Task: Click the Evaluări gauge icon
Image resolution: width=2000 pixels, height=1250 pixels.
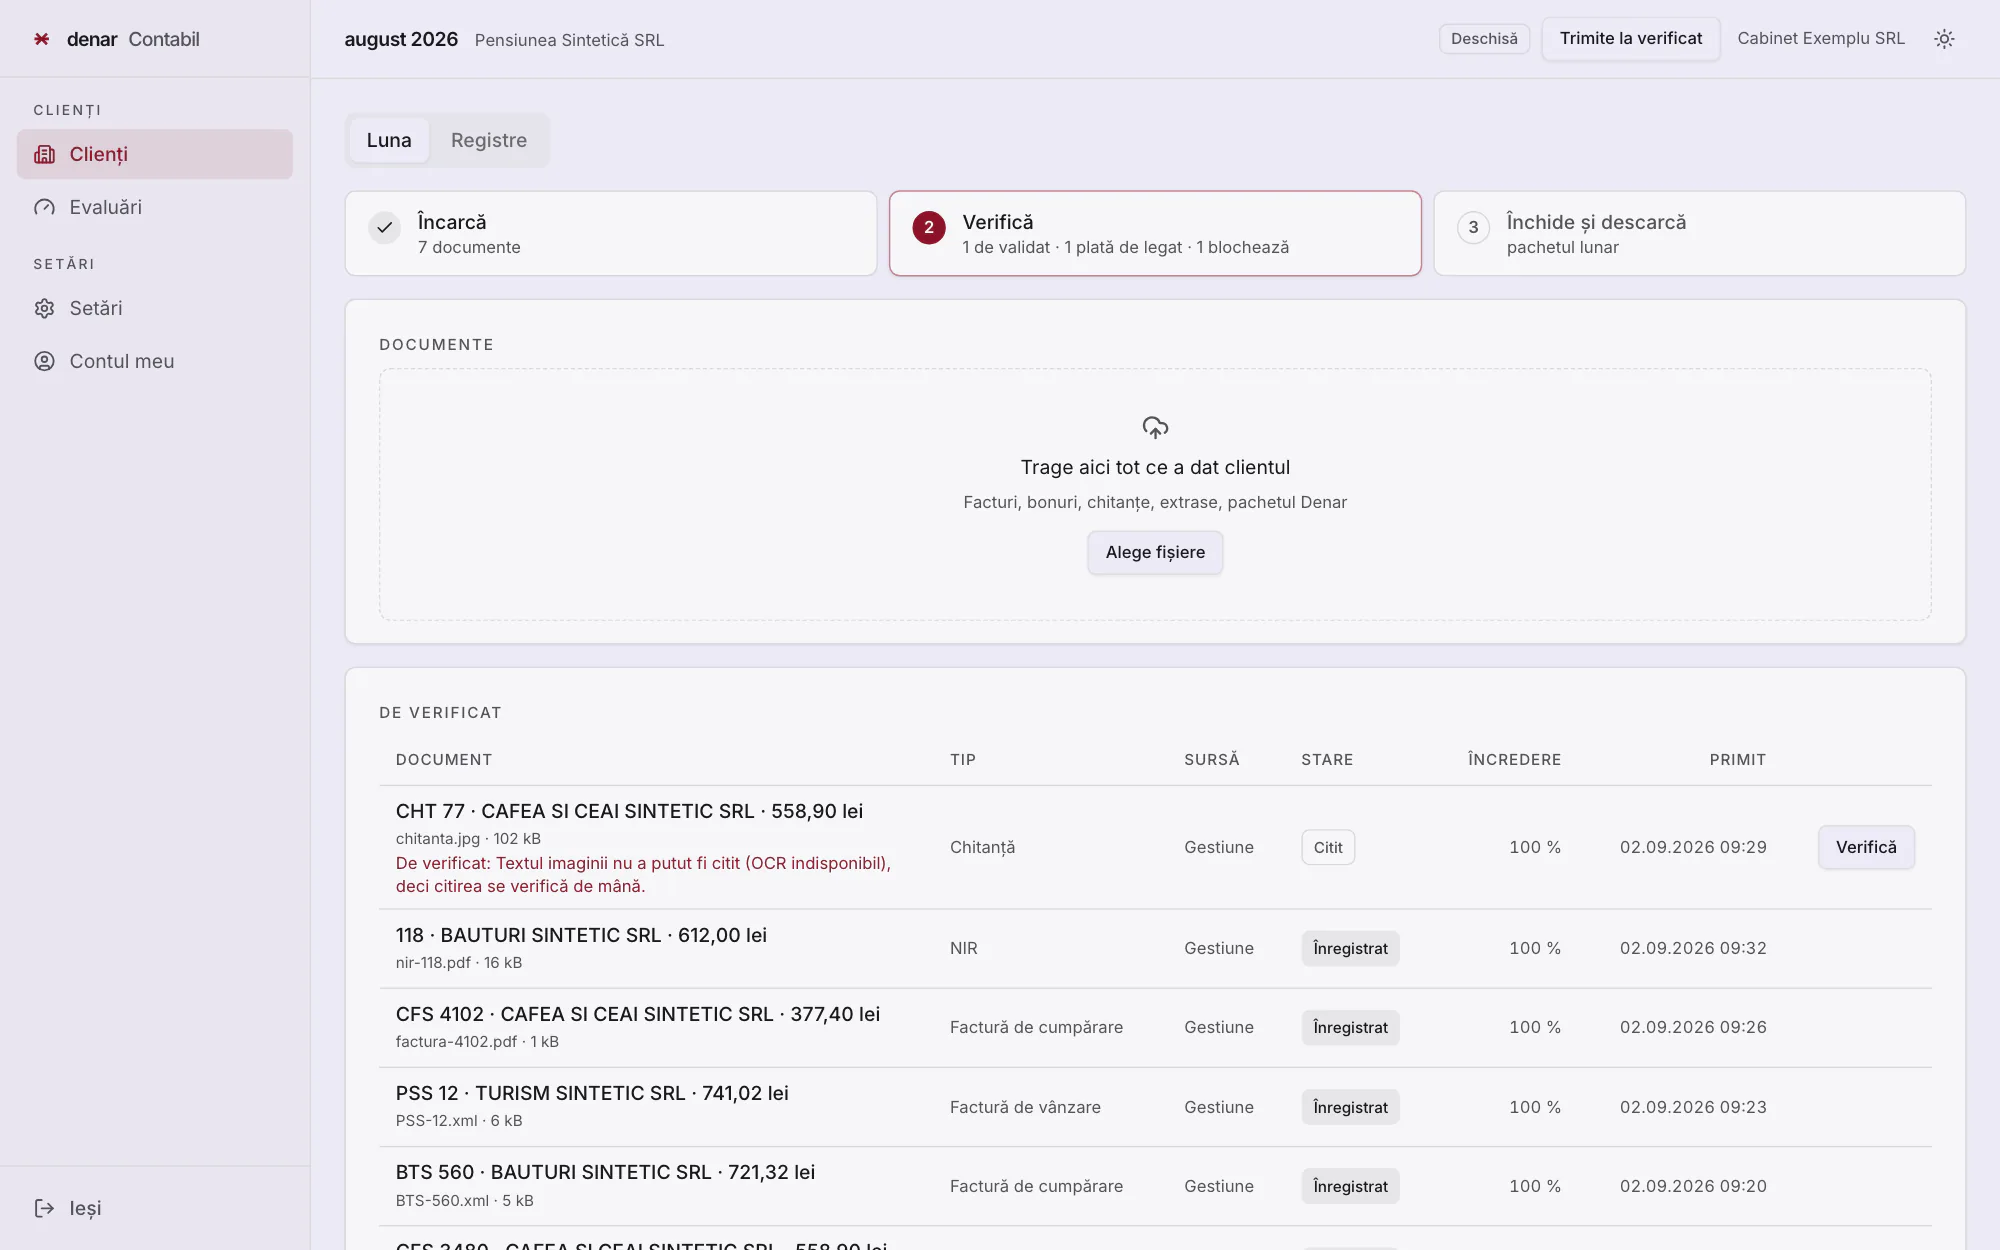Action: click(x=44, y=207)
